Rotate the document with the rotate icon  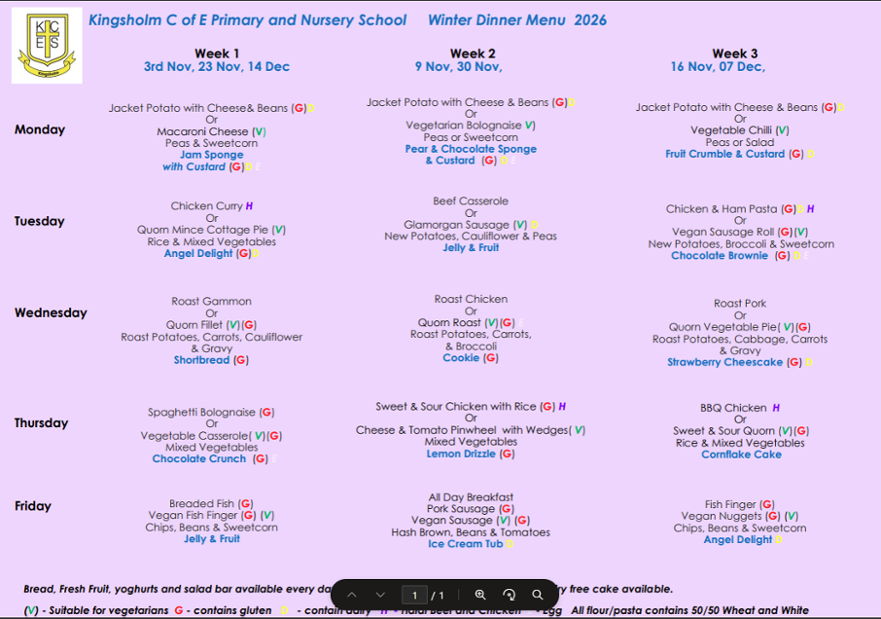(509, 595)
